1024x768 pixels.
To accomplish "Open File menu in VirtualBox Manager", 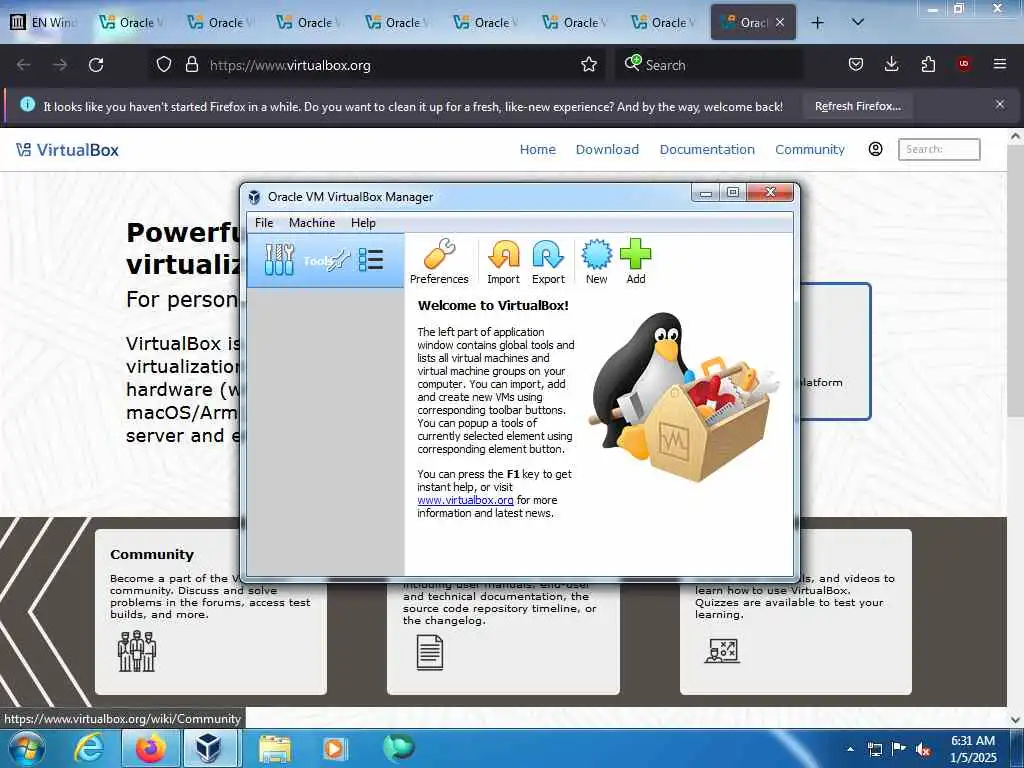I will pyautogui.click(x=264, y=223).
